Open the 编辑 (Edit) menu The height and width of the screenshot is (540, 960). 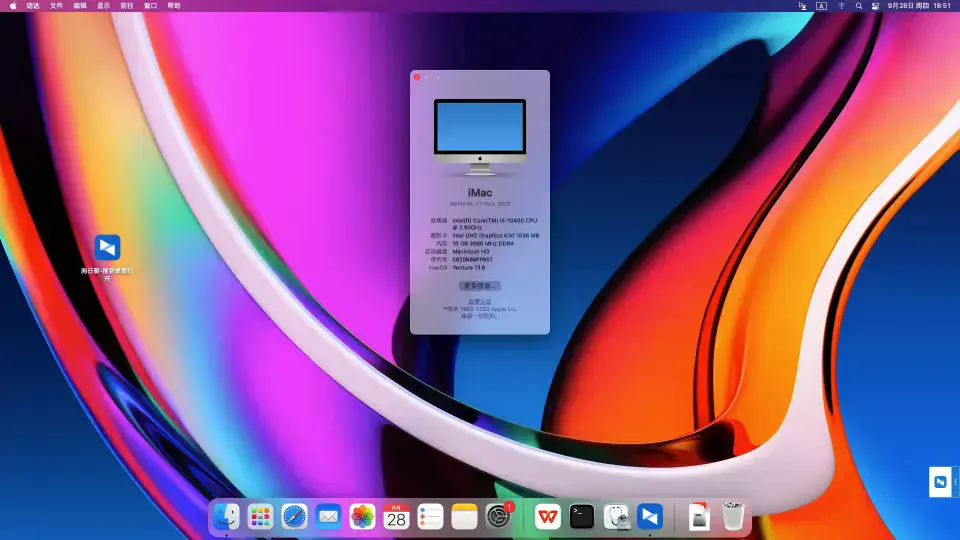tap(80, 6)
